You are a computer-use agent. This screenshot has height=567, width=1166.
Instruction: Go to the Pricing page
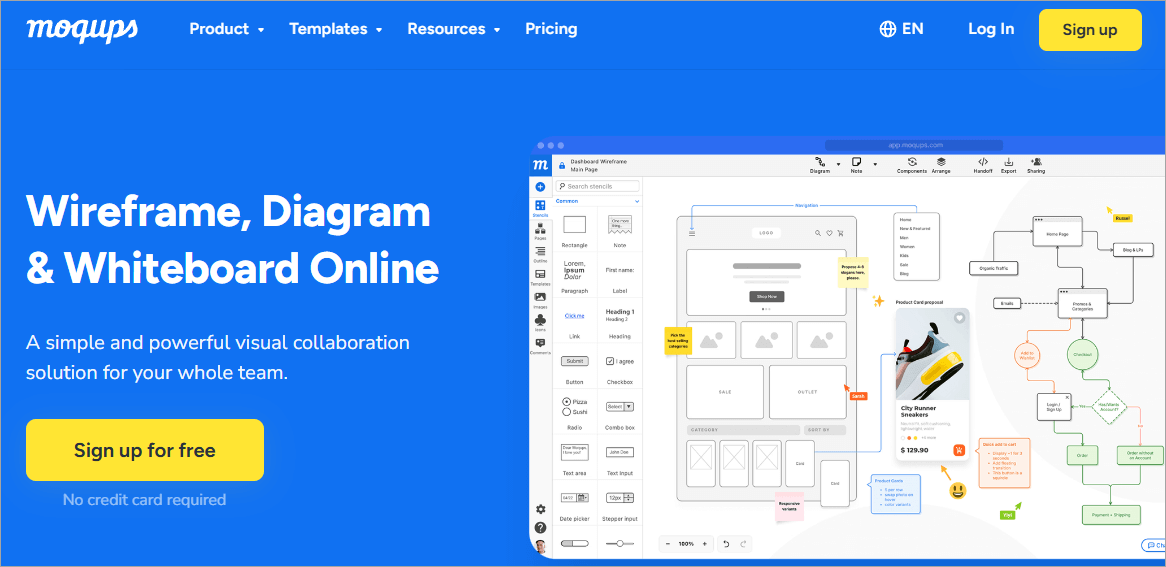(x=551, y=29)
